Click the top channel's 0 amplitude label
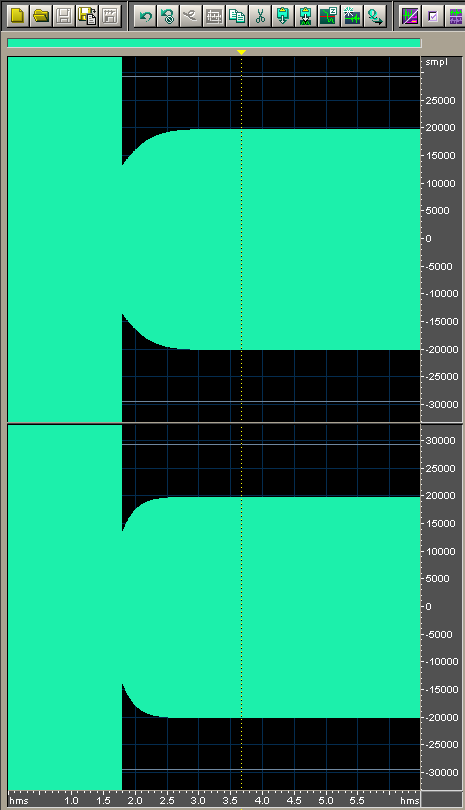465x810 pixels. point(428,239)
